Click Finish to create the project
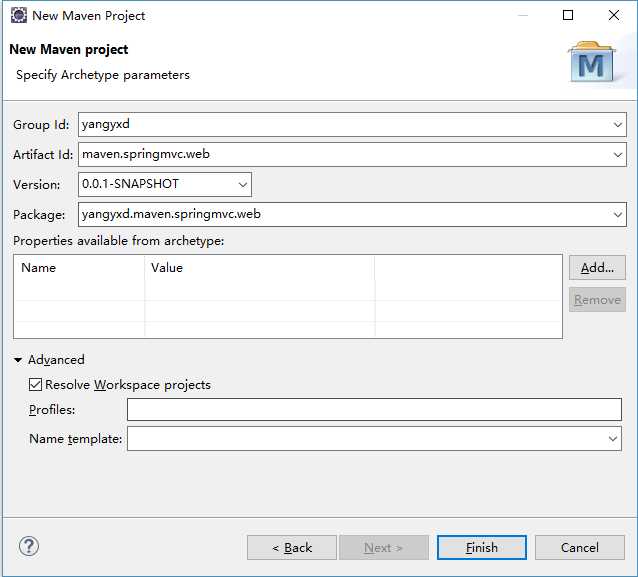The image size is (638, 577). [482, 548]
